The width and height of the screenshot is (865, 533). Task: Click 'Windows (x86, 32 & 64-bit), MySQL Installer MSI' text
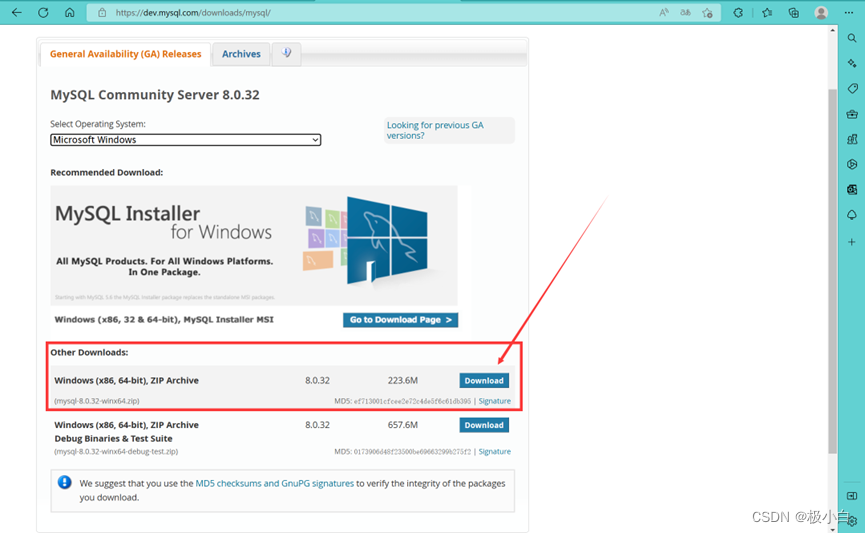pyautogui.click(x=164, y=319)
